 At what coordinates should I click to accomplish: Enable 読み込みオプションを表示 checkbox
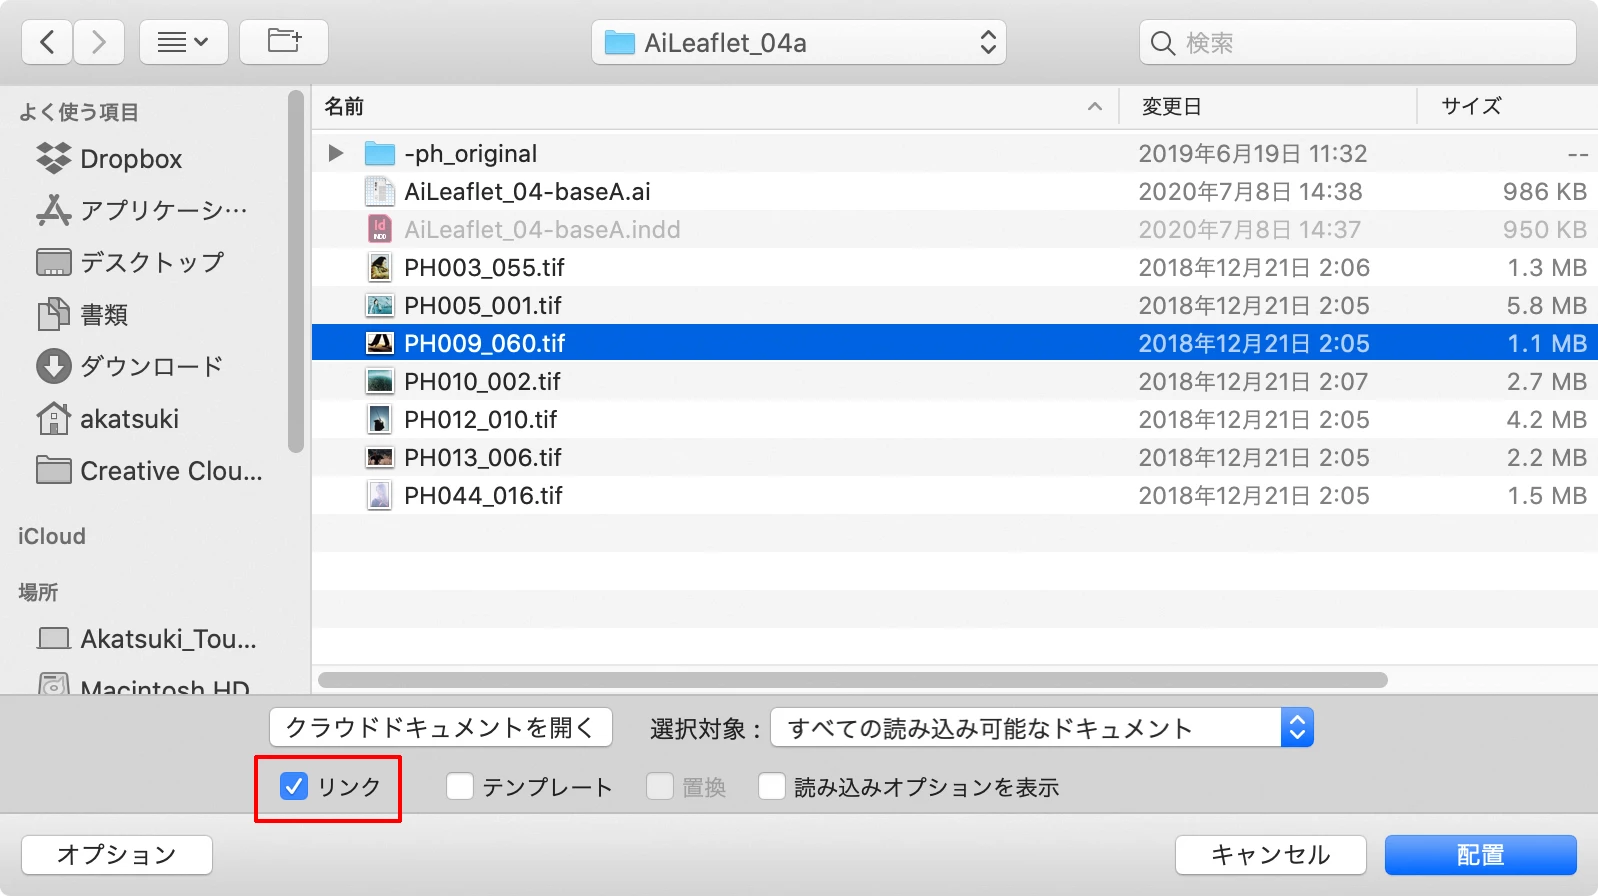pos(772,787)
